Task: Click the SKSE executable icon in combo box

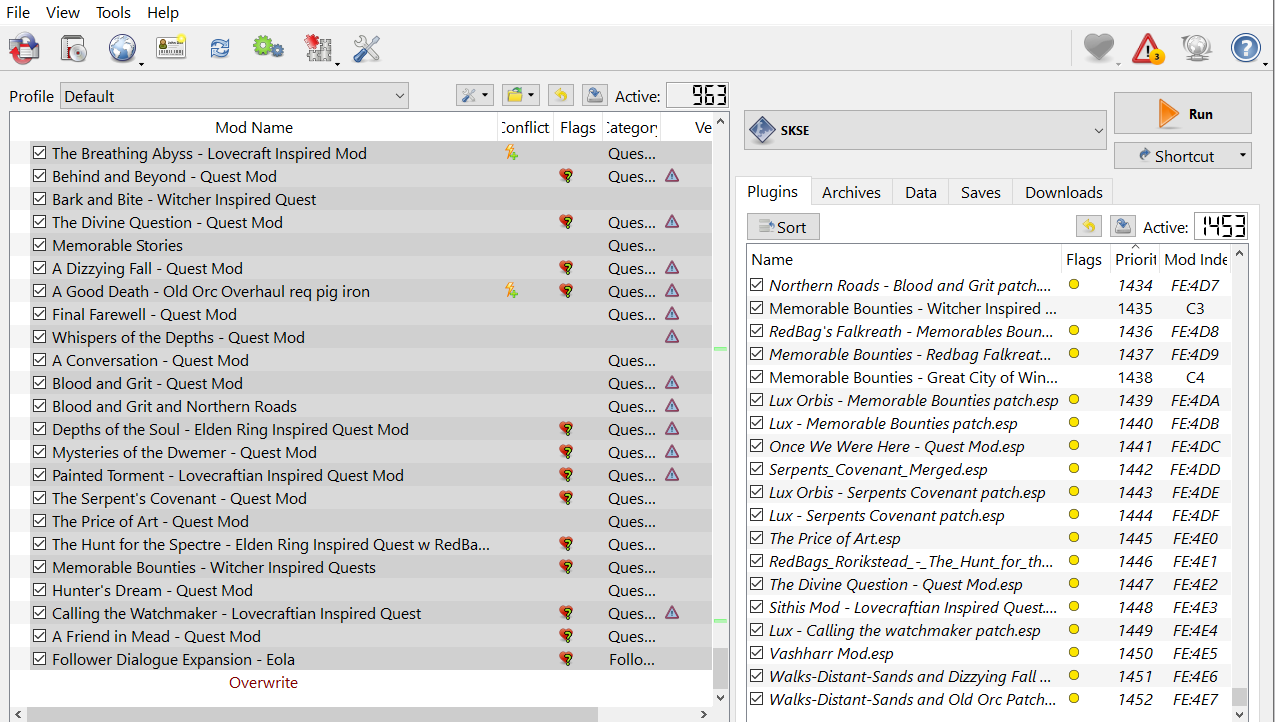Action: 764,131
